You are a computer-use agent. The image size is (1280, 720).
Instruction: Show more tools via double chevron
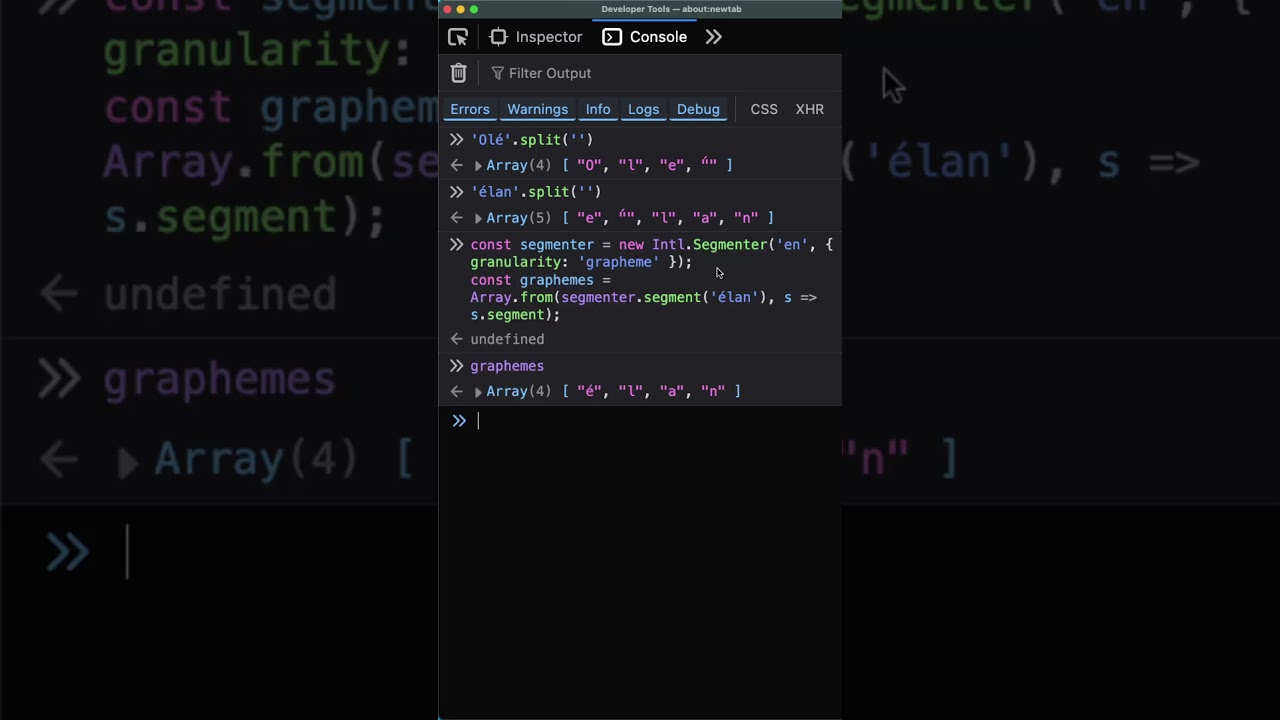click(x=713, y=37)
